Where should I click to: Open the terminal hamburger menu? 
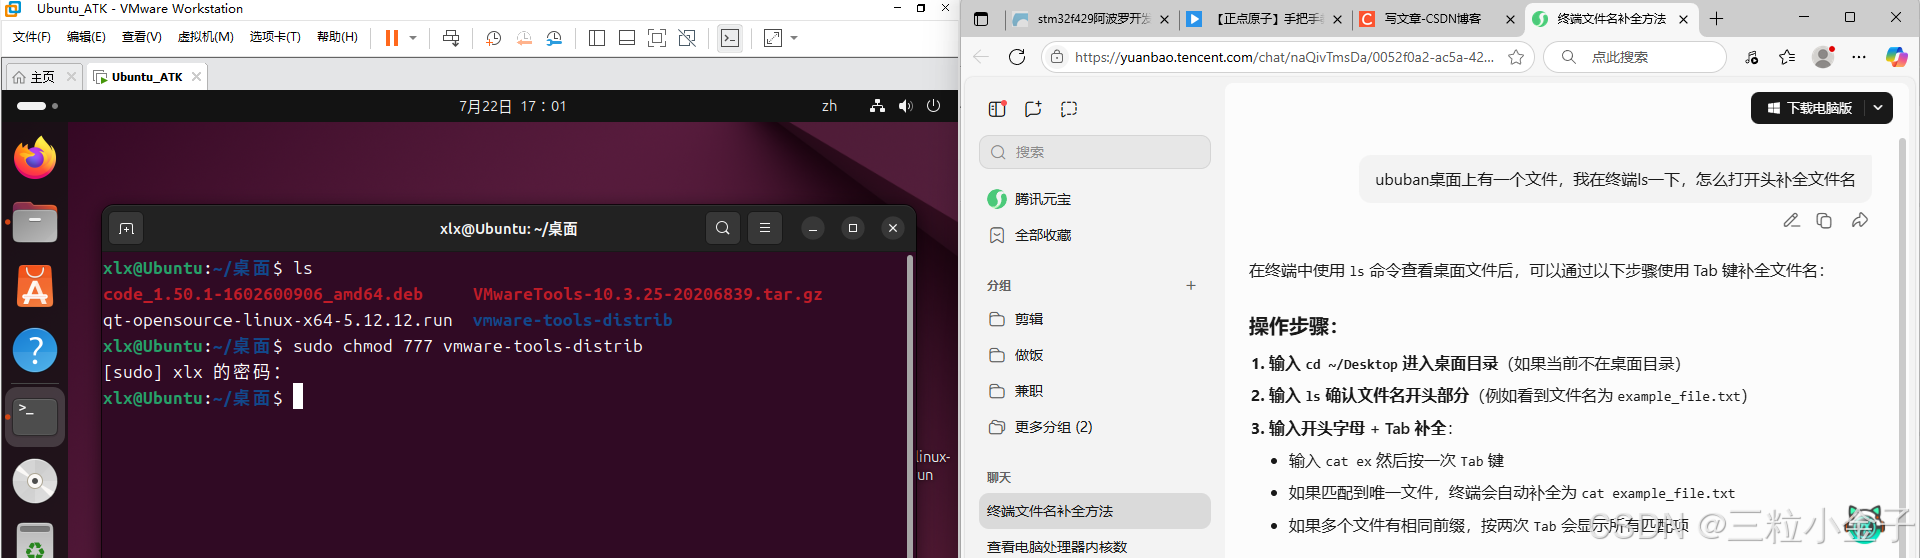(765, 228)
